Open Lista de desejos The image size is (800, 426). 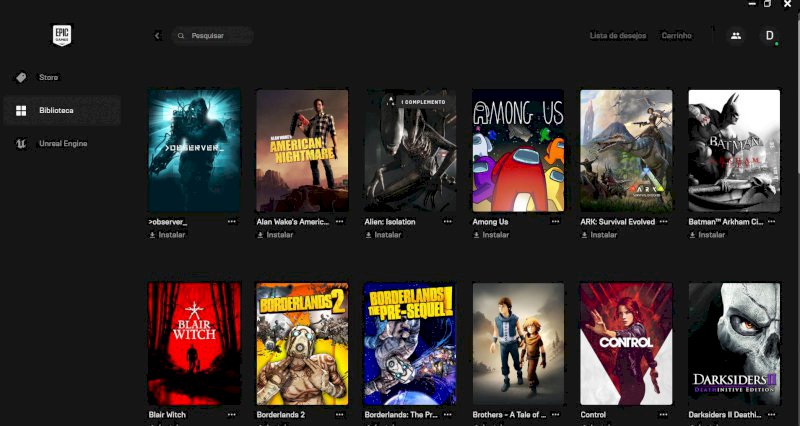click(x=618, y=36)
